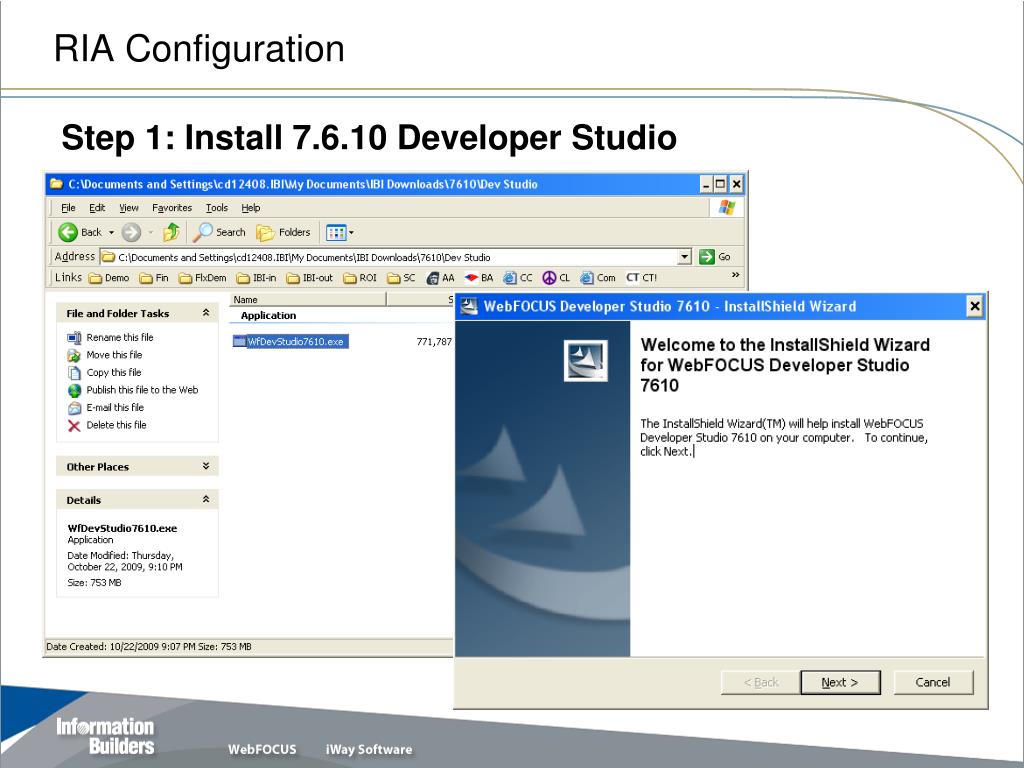The height and width of the screenshot is (768, 1024).
Task: Close the InstallShield Wizard window
Action: click(x=974, y=306)
